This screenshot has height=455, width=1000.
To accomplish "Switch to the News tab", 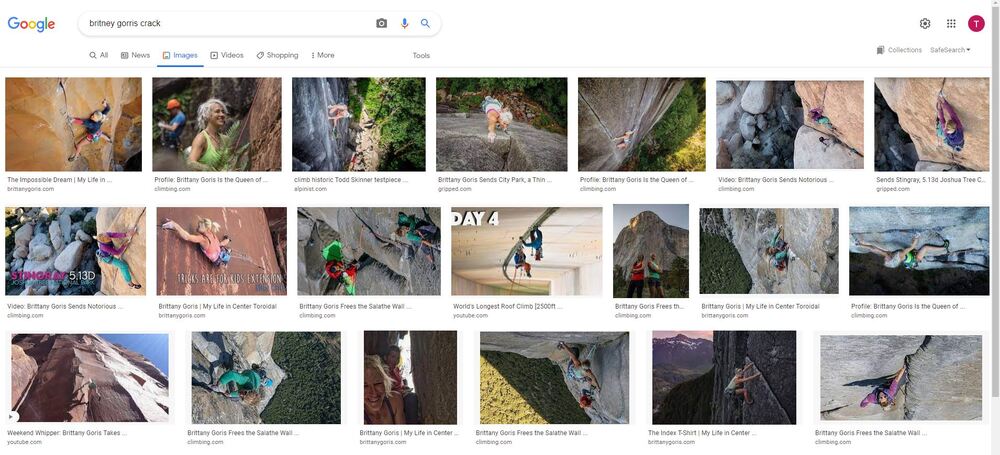I will point(135,55).
